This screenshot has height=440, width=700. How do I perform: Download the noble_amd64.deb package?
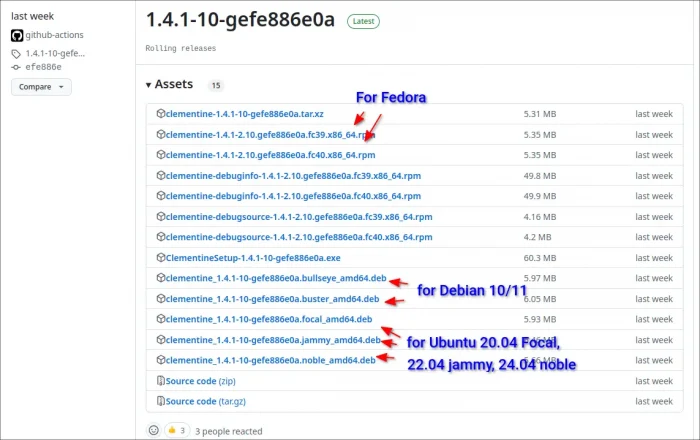271,361
